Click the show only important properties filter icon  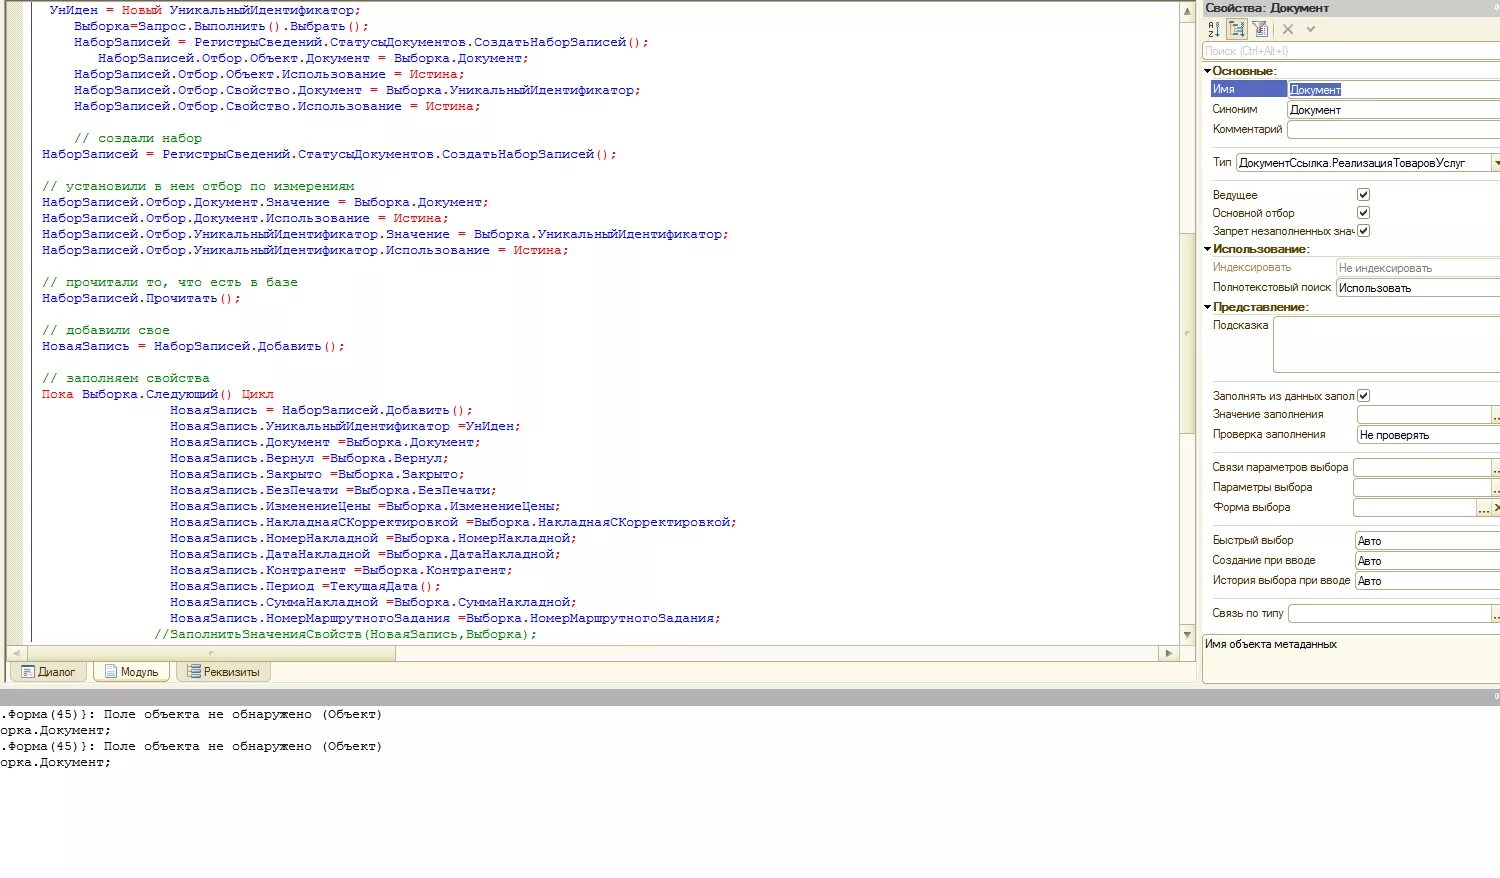pos(1260,29)
